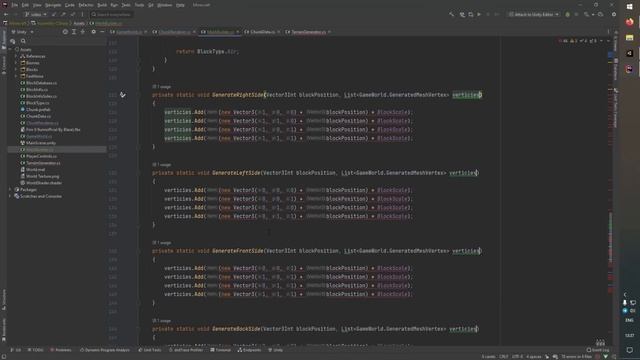Open the Git menu
The width and height of the screenshot is (640, 360).
(x=151, y=5)
